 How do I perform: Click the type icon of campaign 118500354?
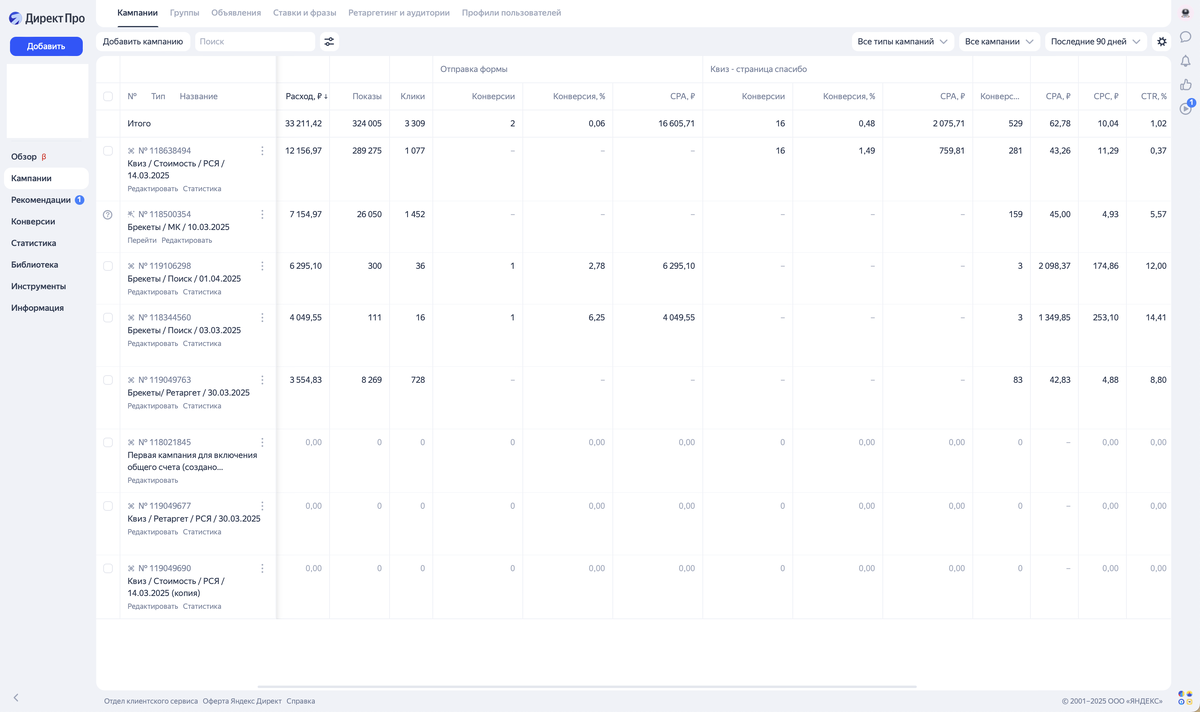point(131,214)
